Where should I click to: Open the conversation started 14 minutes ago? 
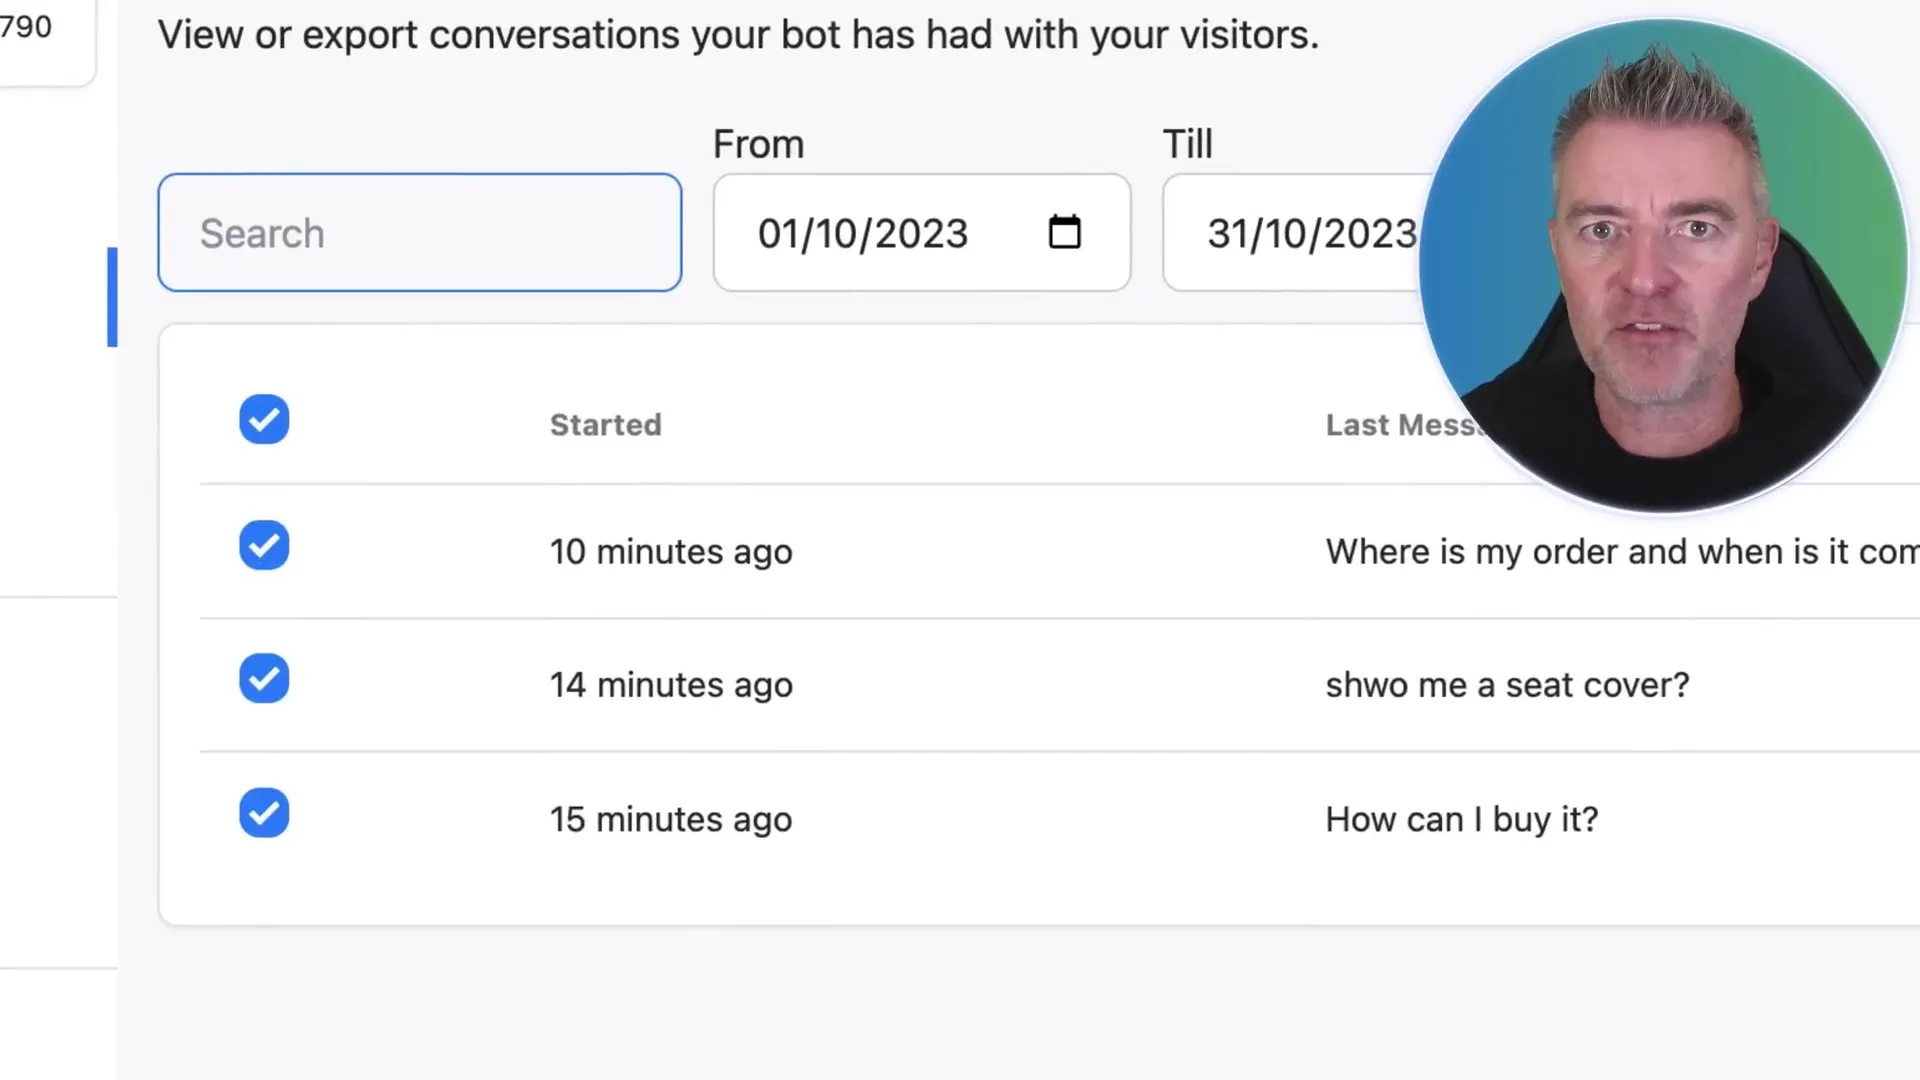671,685
